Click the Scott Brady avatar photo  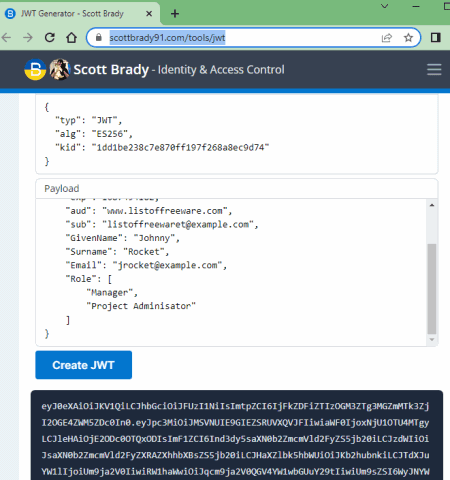click(60, 70)
